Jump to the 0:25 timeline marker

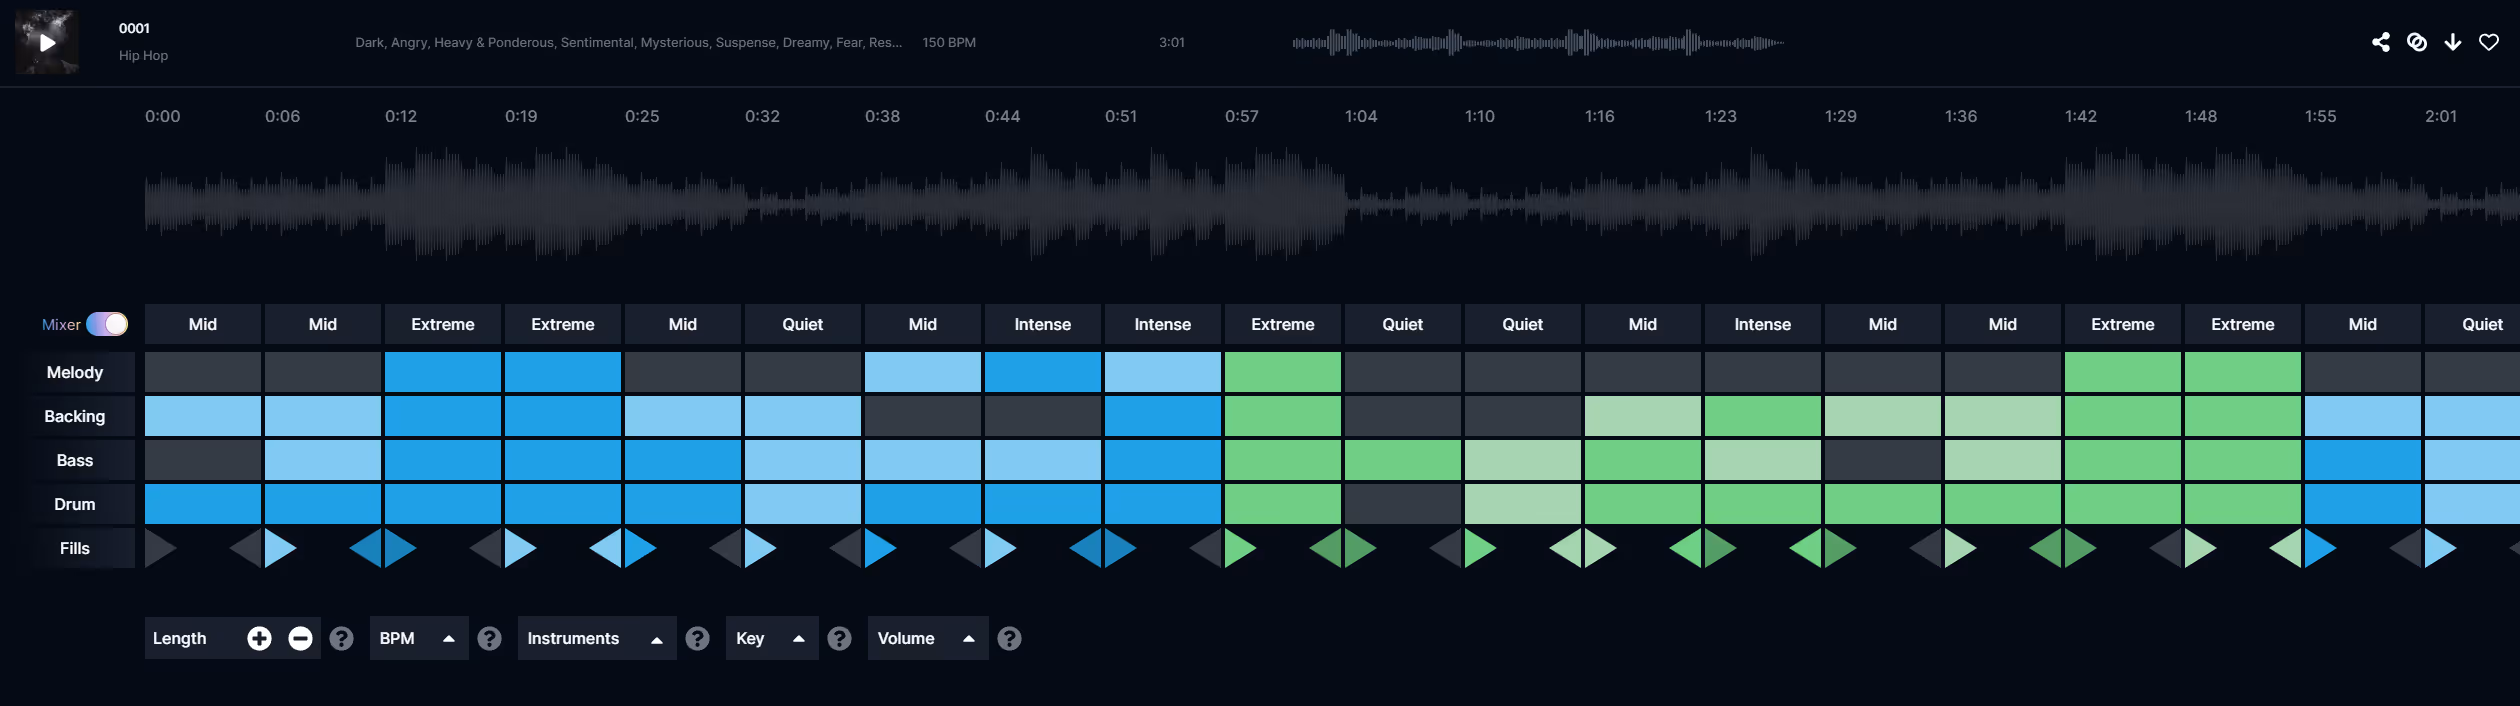[x=642, y=116]
